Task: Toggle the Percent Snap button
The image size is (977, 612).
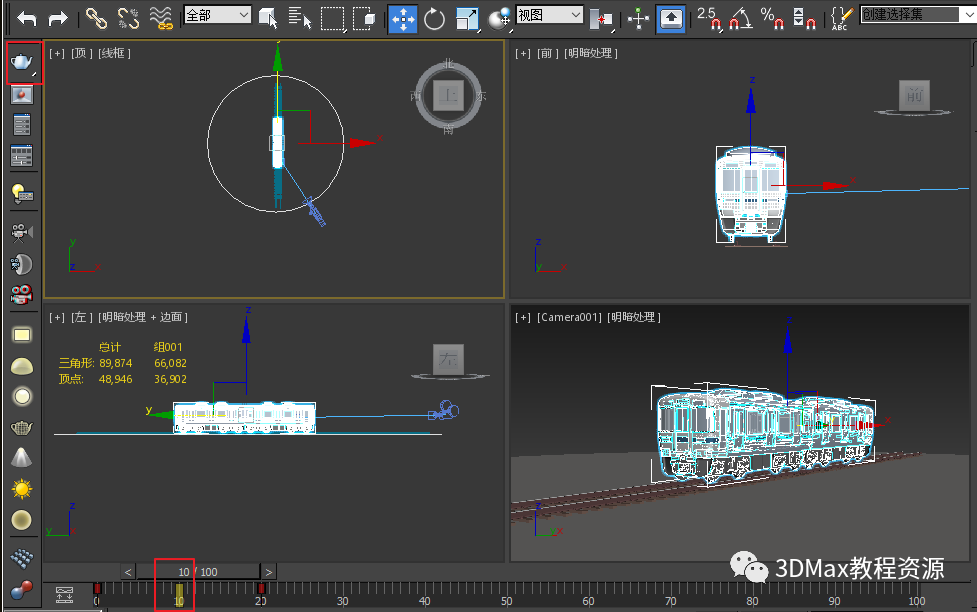Action: click(x=770, y=18)
